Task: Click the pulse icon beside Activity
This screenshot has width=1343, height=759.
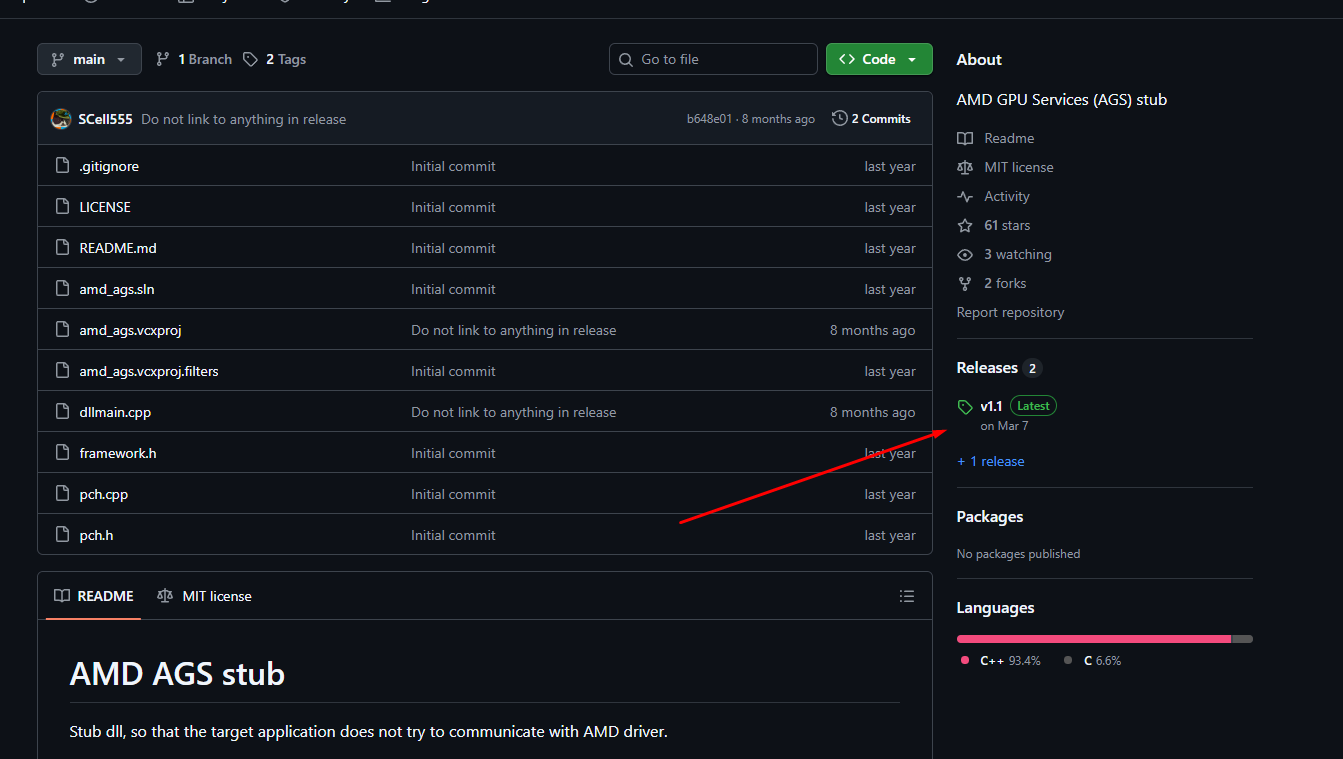Action: [965, 196]
